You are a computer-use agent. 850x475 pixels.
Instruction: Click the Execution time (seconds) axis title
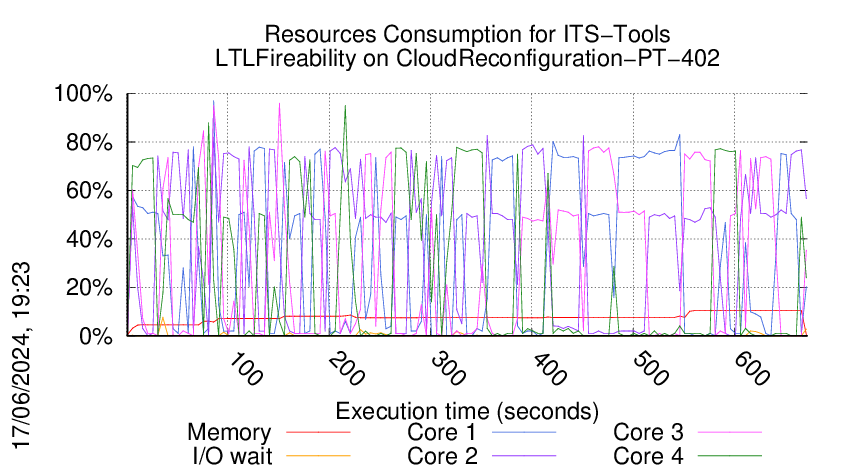[467, 411]
